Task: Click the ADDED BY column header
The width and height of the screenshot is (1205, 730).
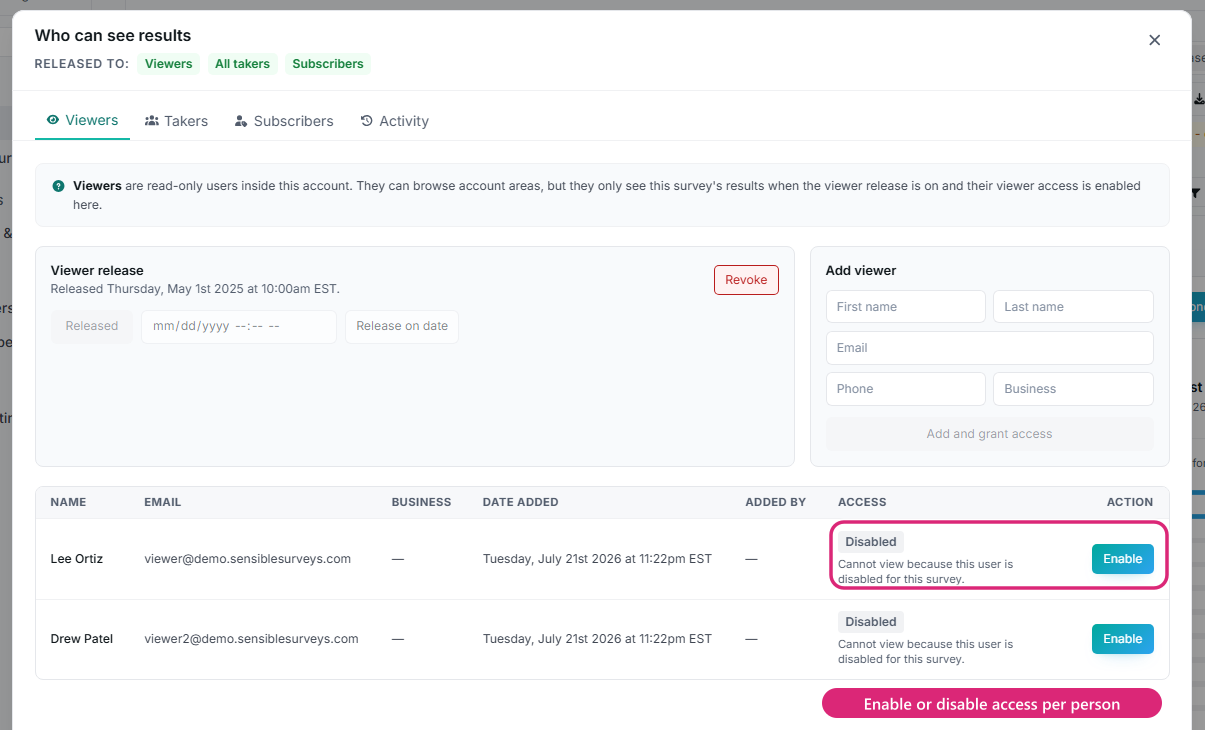Action: pyautogui.click(x=775, y=502)
